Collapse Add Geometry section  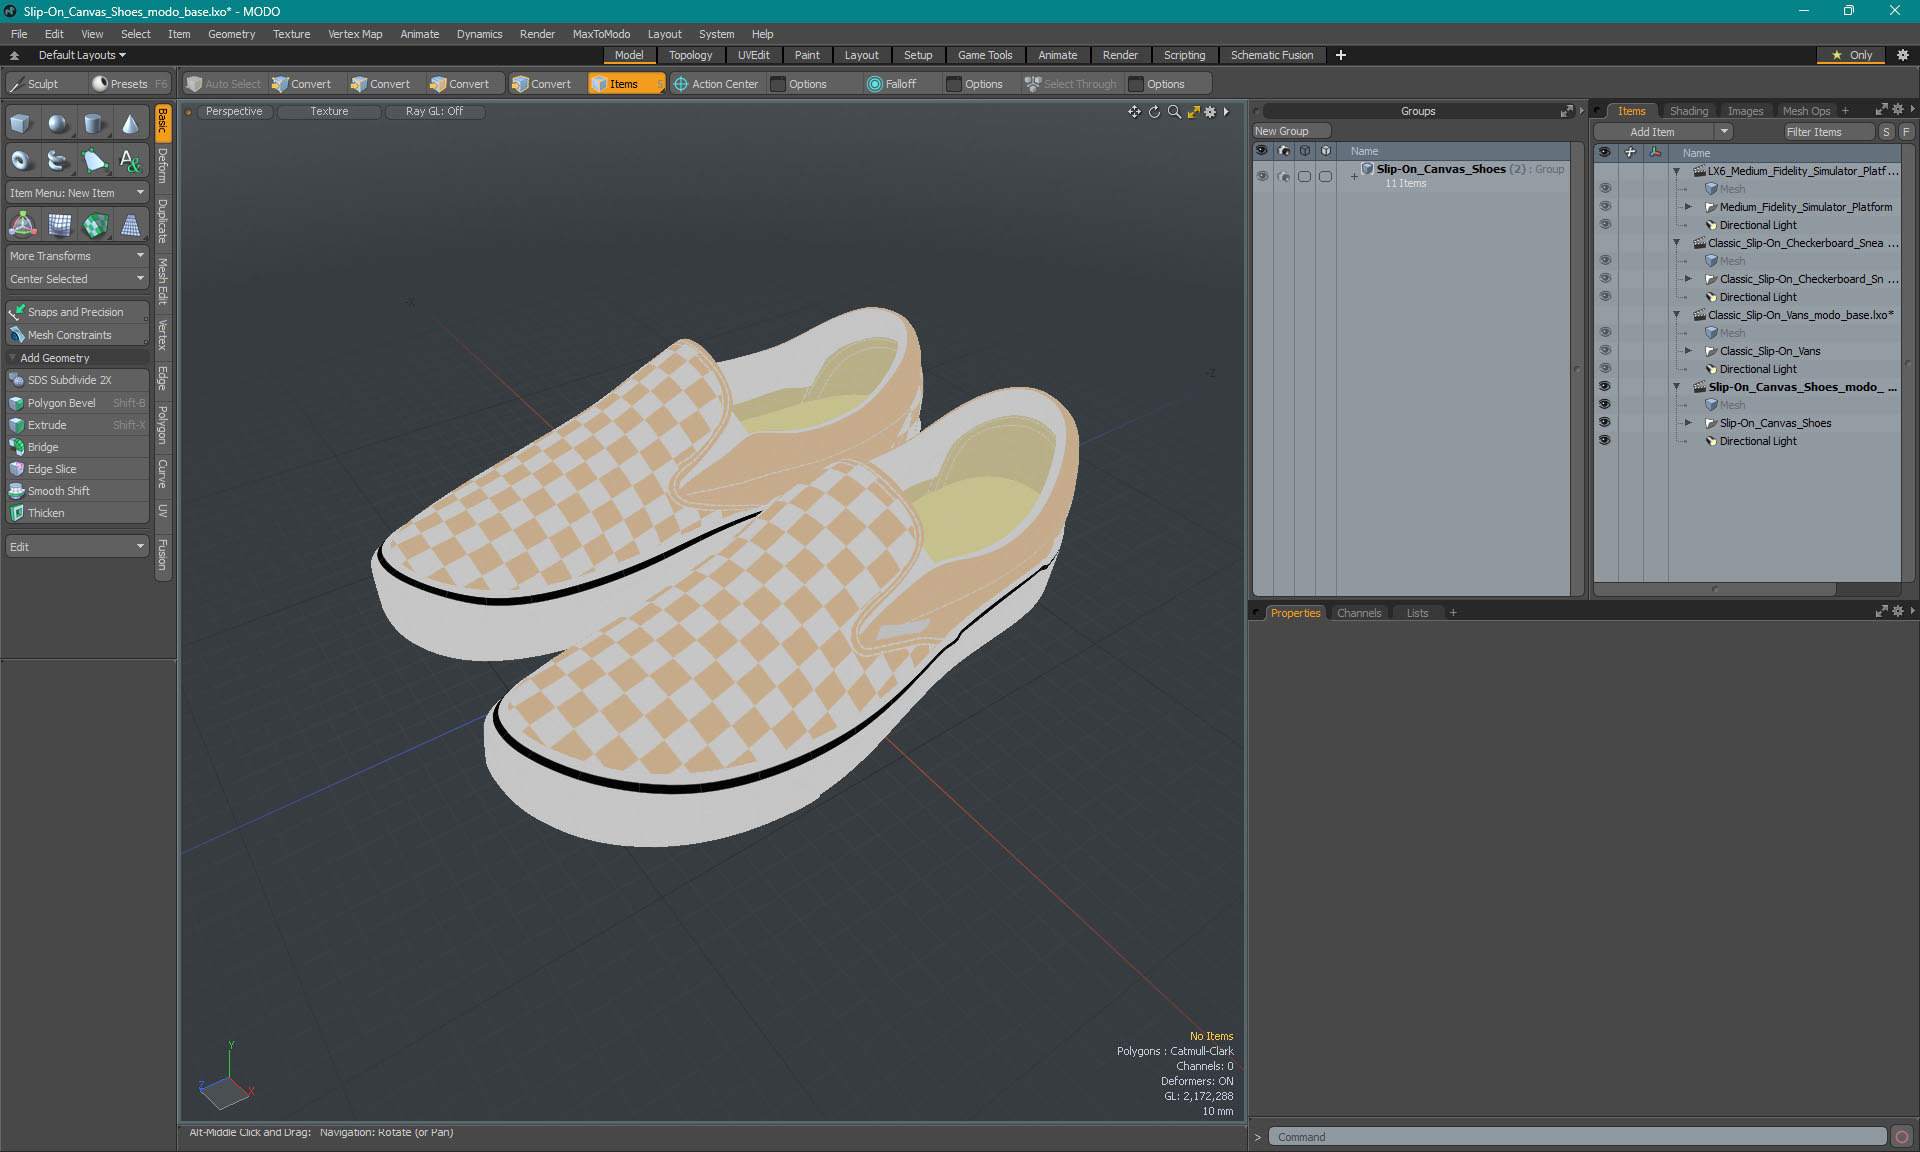(13, 358)
